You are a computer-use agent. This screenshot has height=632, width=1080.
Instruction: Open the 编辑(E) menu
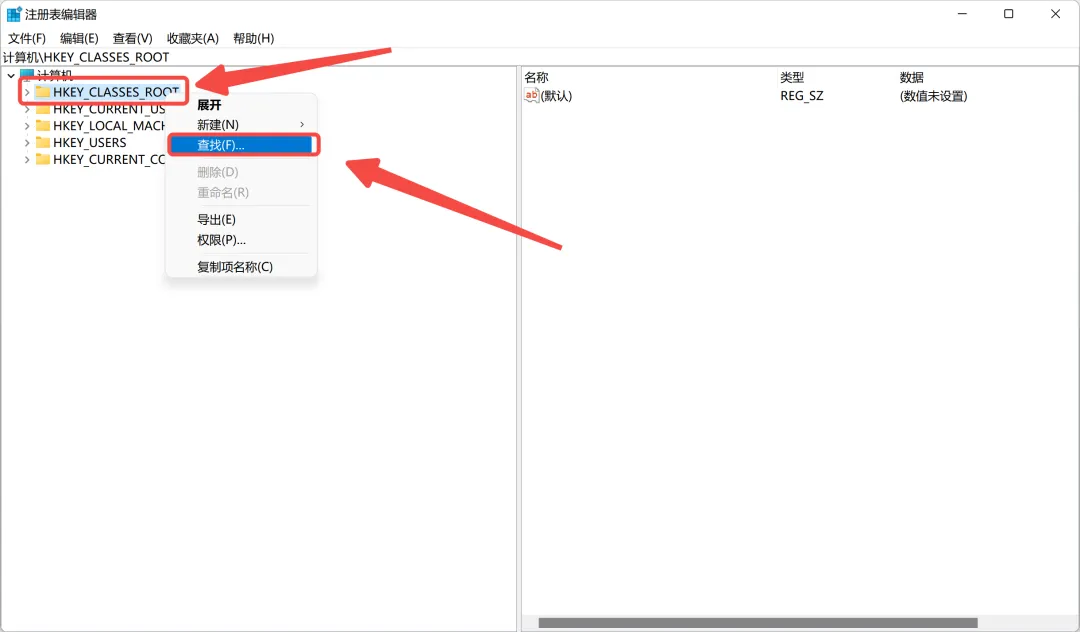point(79,39)
